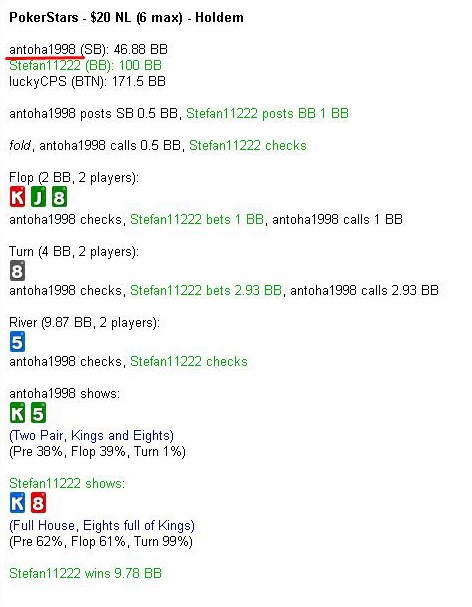
Task: Click the italic fold text
Action: [x=20, y=146]
